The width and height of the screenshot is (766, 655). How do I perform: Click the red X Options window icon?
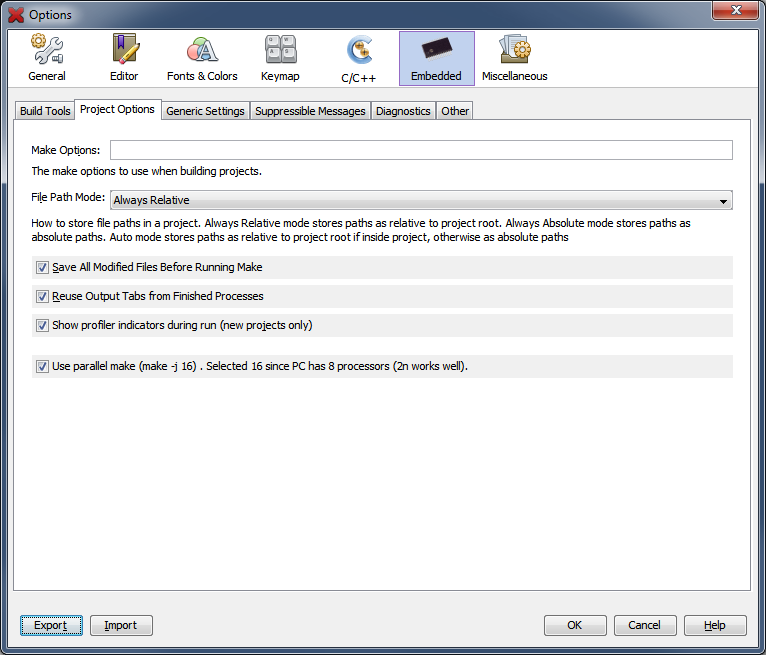[x=16, y=15]
